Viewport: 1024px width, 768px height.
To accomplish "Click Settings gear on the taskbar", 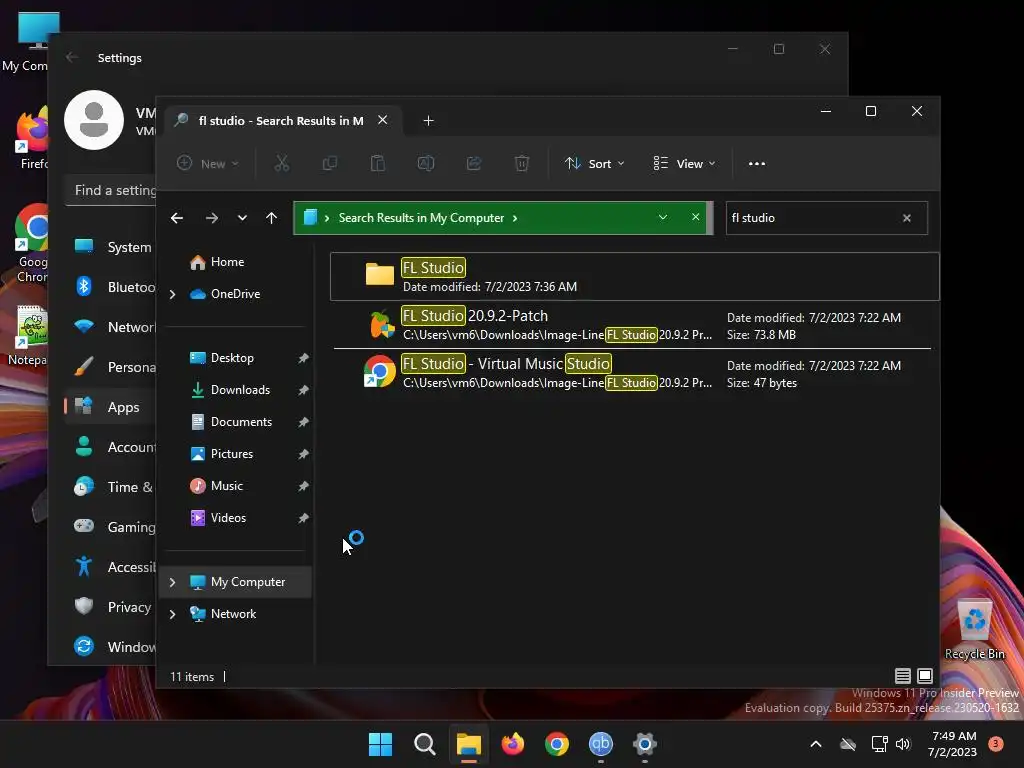I will (x=645, y=744).
